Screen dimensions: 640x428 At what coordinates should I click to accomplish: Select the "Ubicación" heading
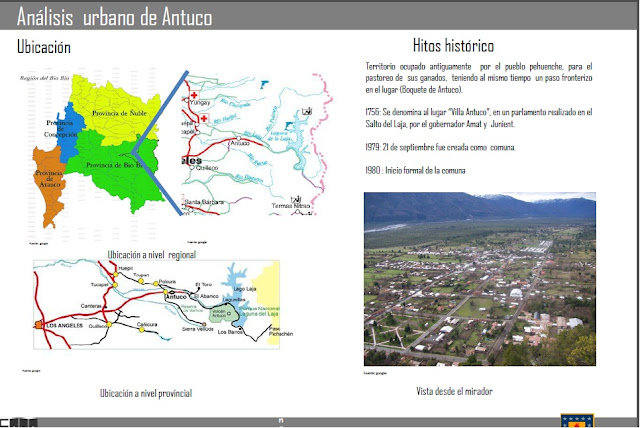pyautogui.click(x=44, y=47)
